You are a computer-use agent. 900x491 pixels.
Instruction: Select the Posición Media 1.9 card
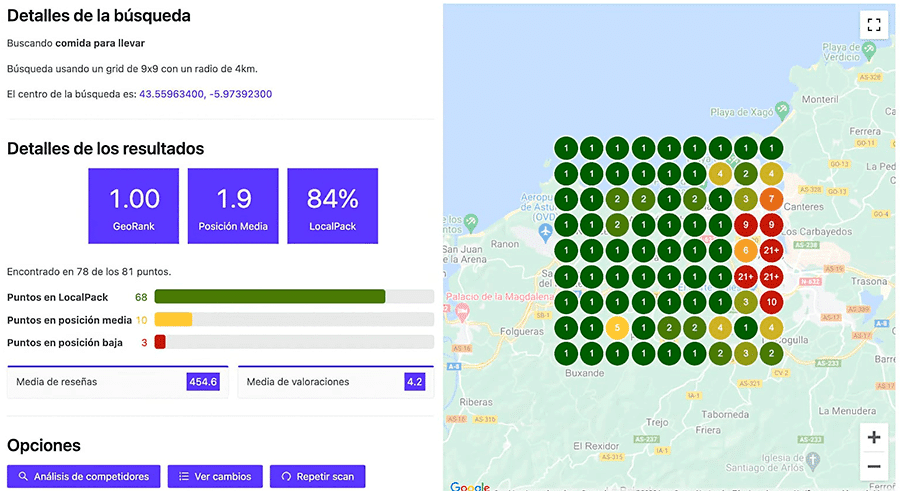tap(233, 206)
